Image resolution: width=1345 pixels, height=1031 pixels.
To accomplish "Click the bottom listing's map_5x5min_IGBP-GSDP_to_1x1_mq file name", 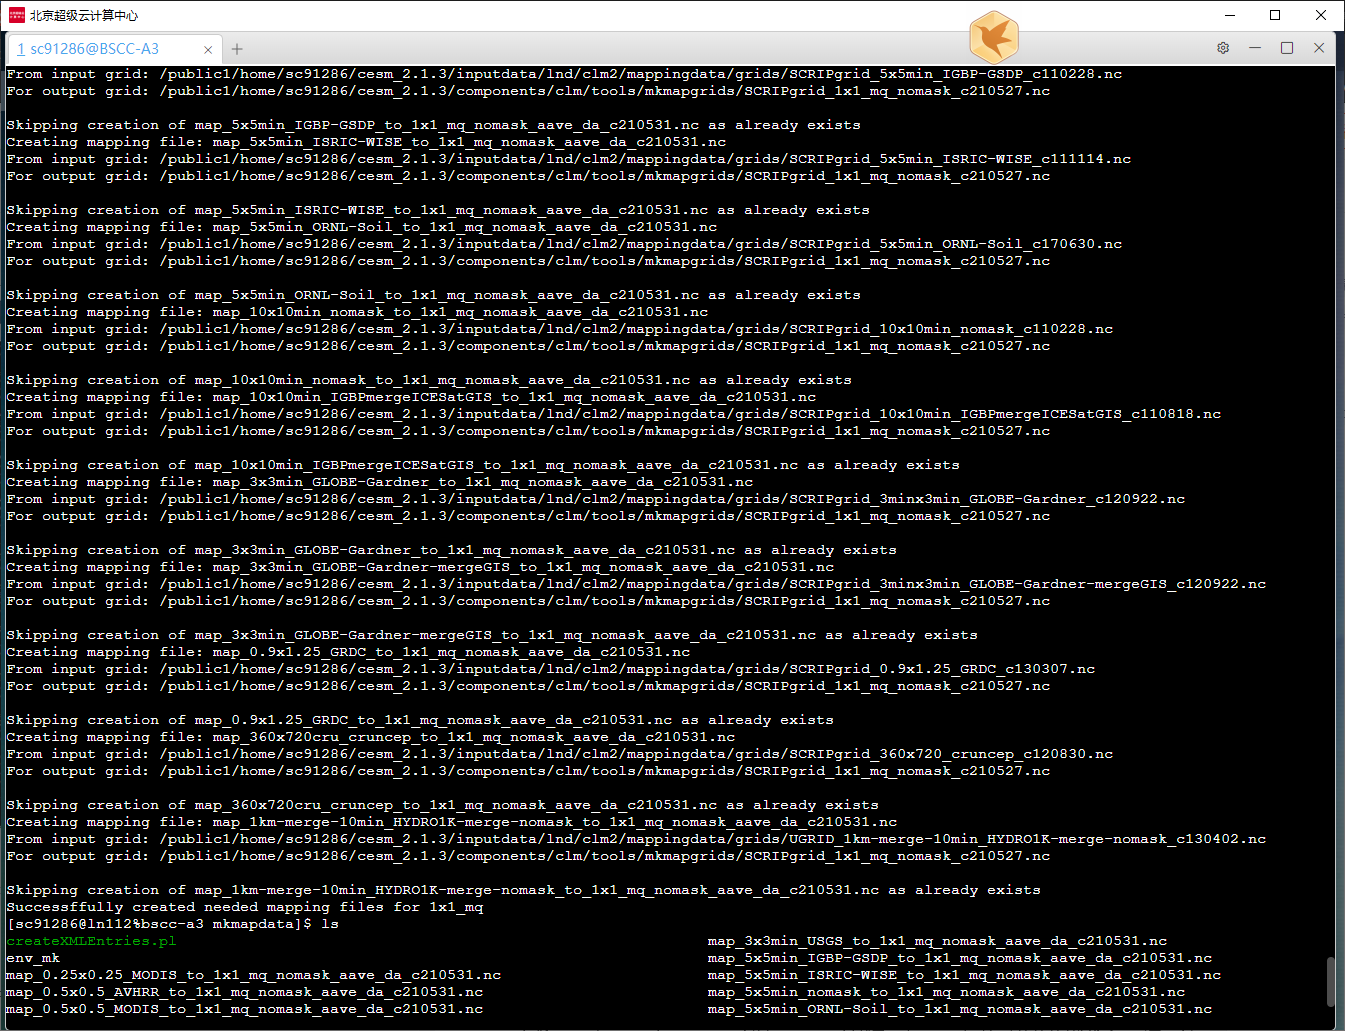I will tap(960, 958).
